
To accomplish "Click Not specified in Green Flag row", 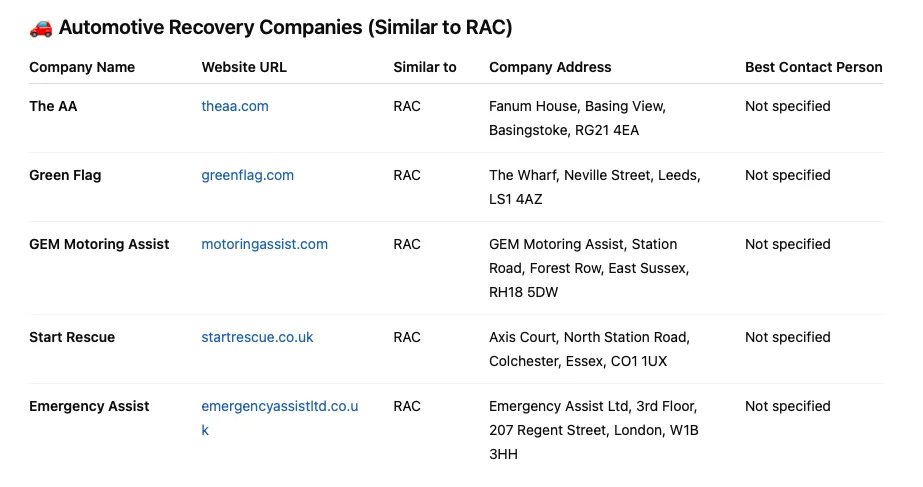I will (x=788, y=175).
